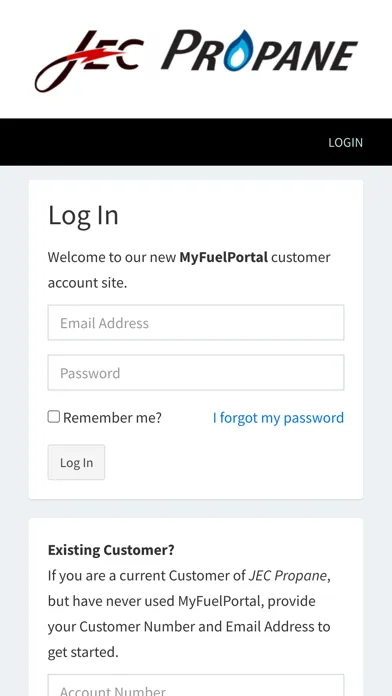This screenshot has width=392, height=696.
Task: Click the "Remember me?" label text
Action: click(x=112, y=418)
